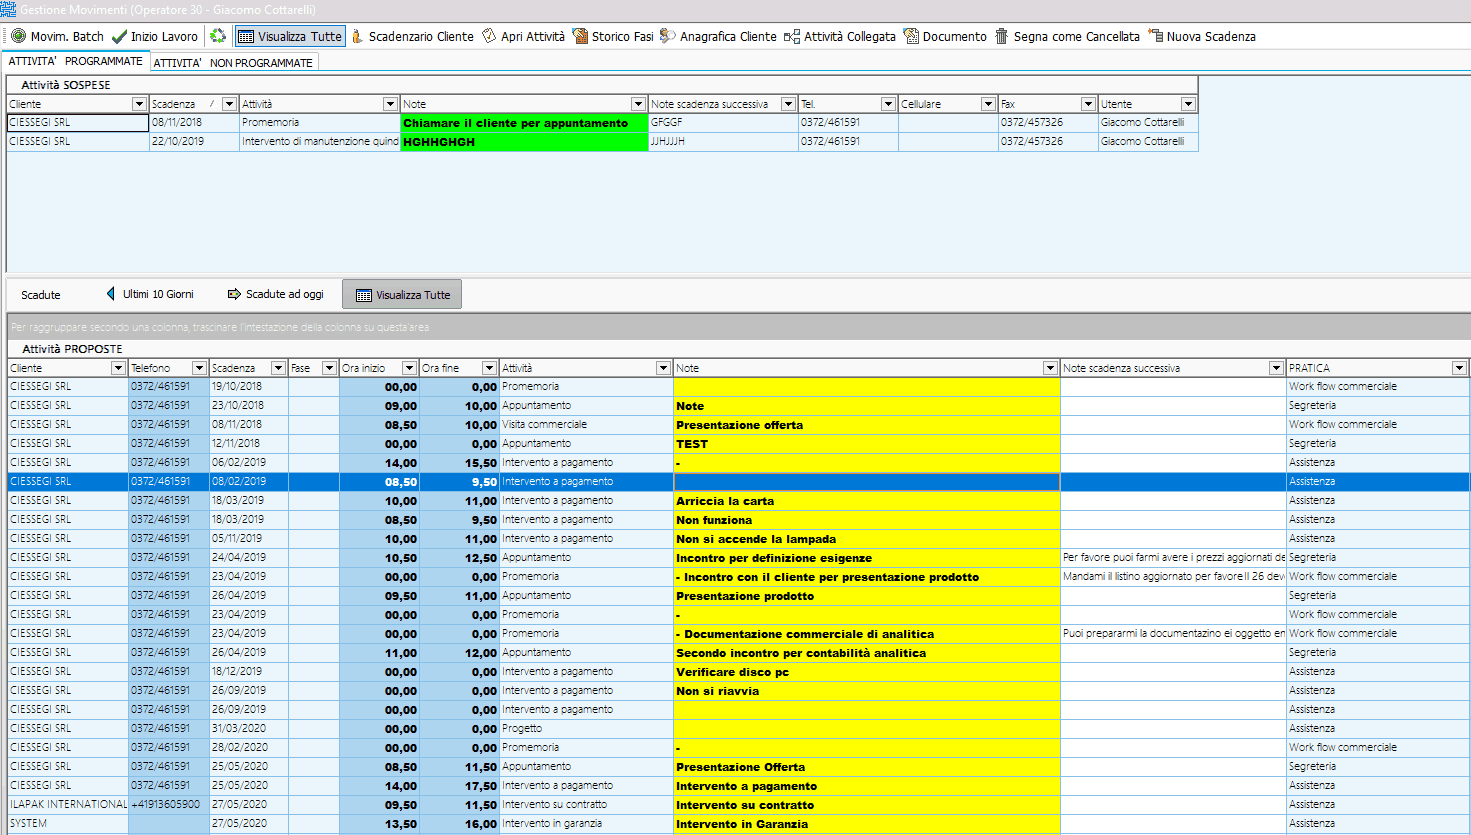Image resolution: width=1471 pixels, height=835 pixels.
Task: Select the 'Non si riavvia' note
Action: [867, 691]
